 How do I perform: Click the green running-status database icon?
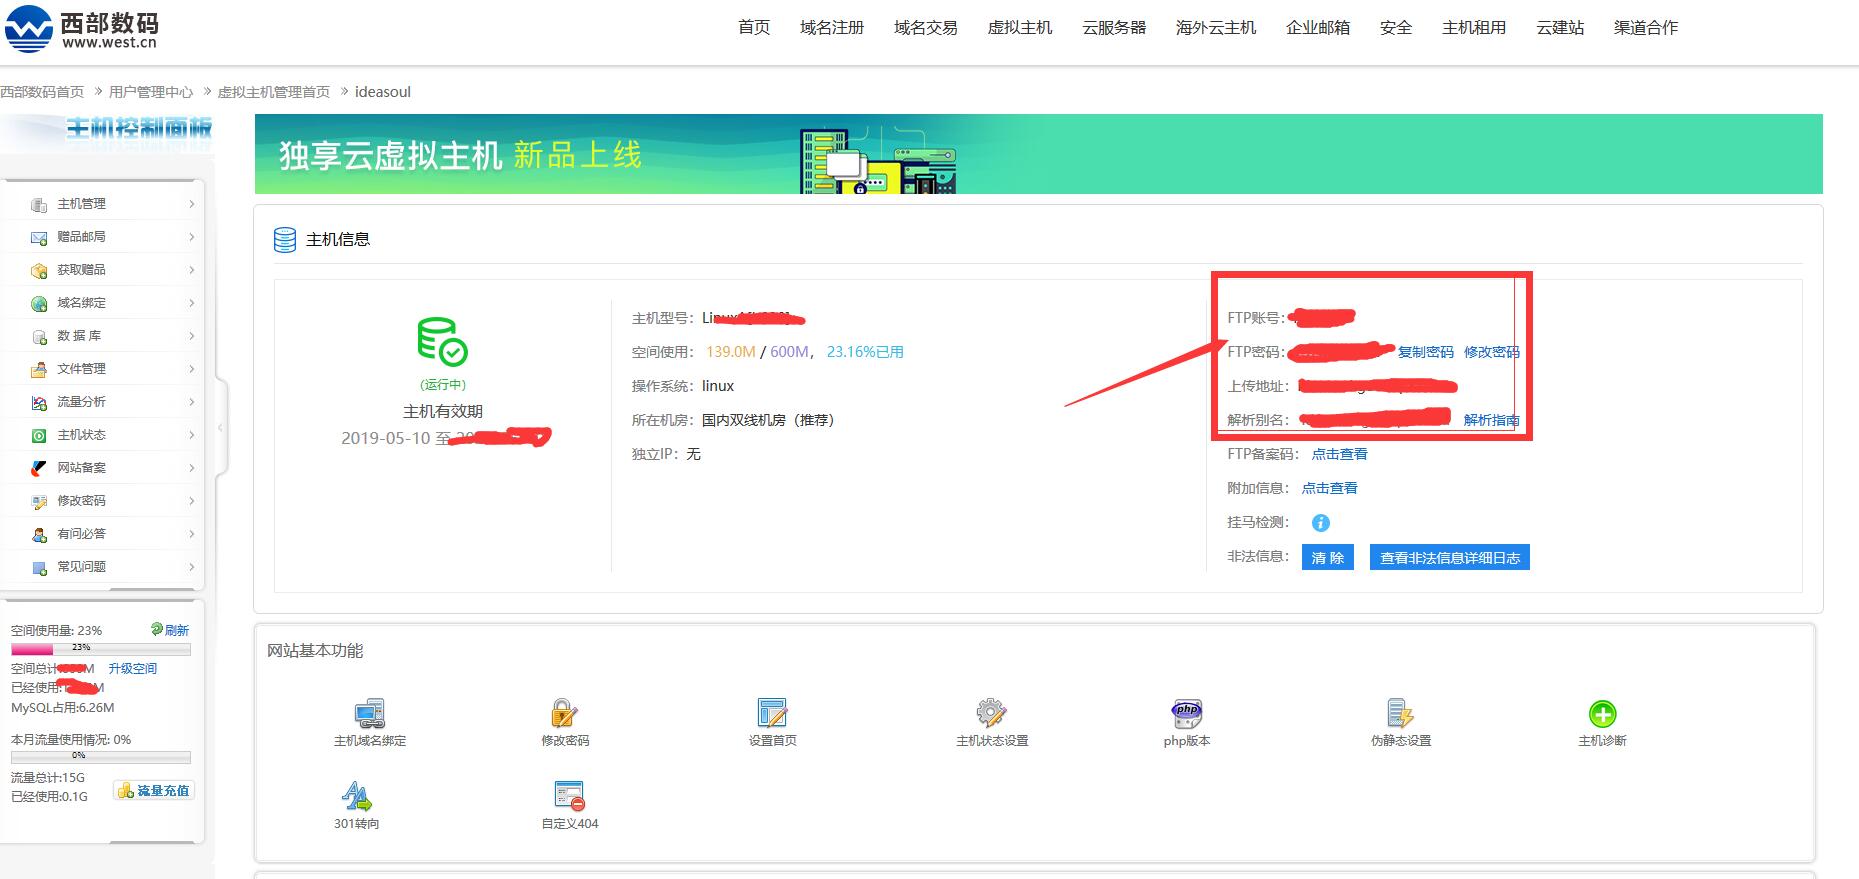442,342
